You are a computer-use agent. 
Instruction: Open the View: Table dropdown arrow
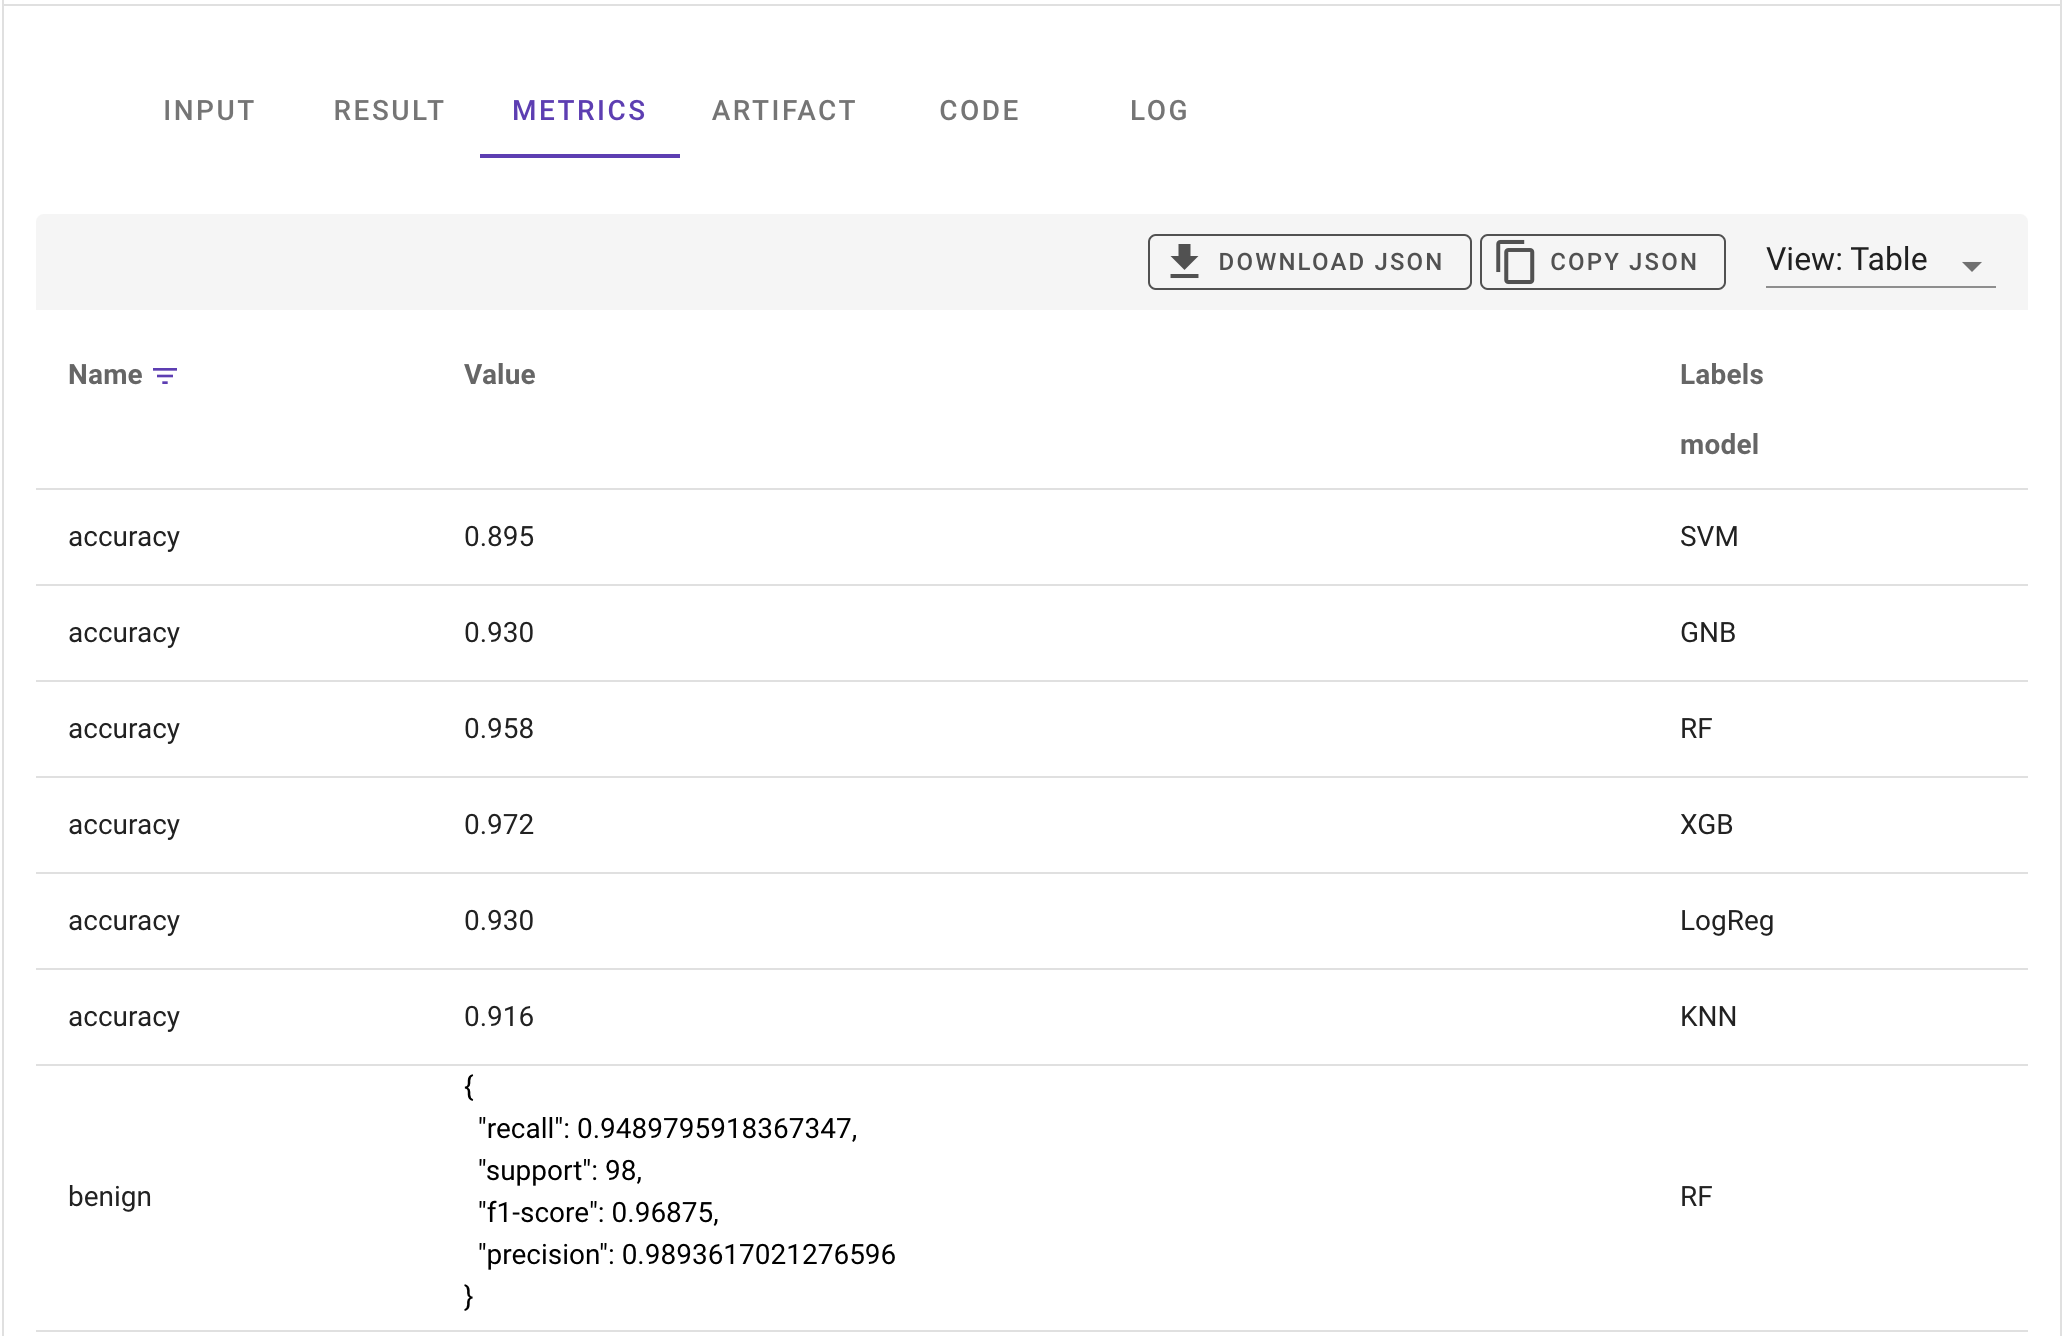click(x=1971, y=265)
